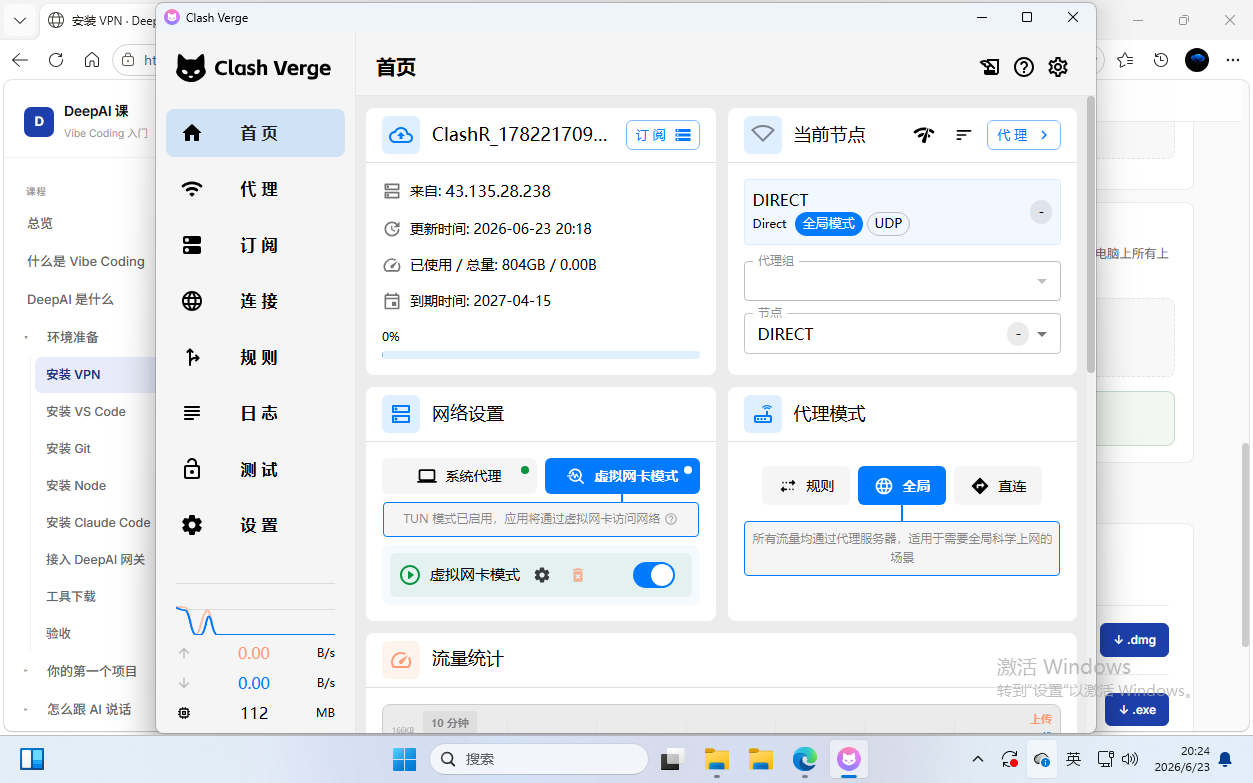Open the 规则 rules page

click(x=255, y=357)
